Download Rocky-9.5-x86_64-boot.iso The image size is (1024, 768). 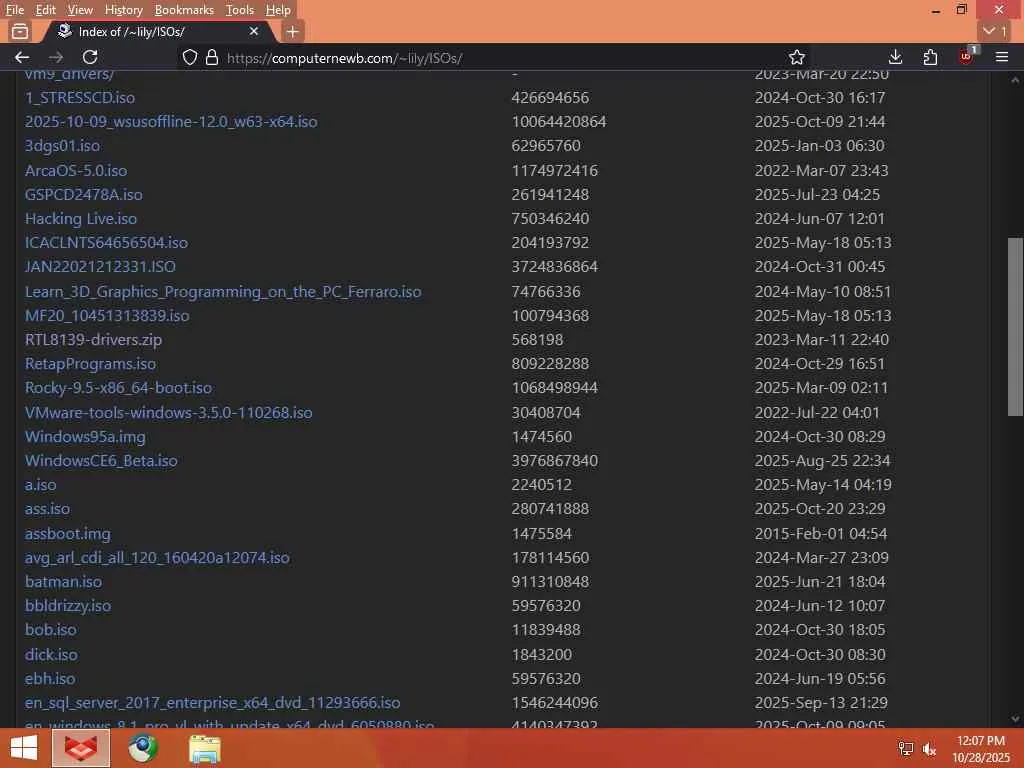118,388
